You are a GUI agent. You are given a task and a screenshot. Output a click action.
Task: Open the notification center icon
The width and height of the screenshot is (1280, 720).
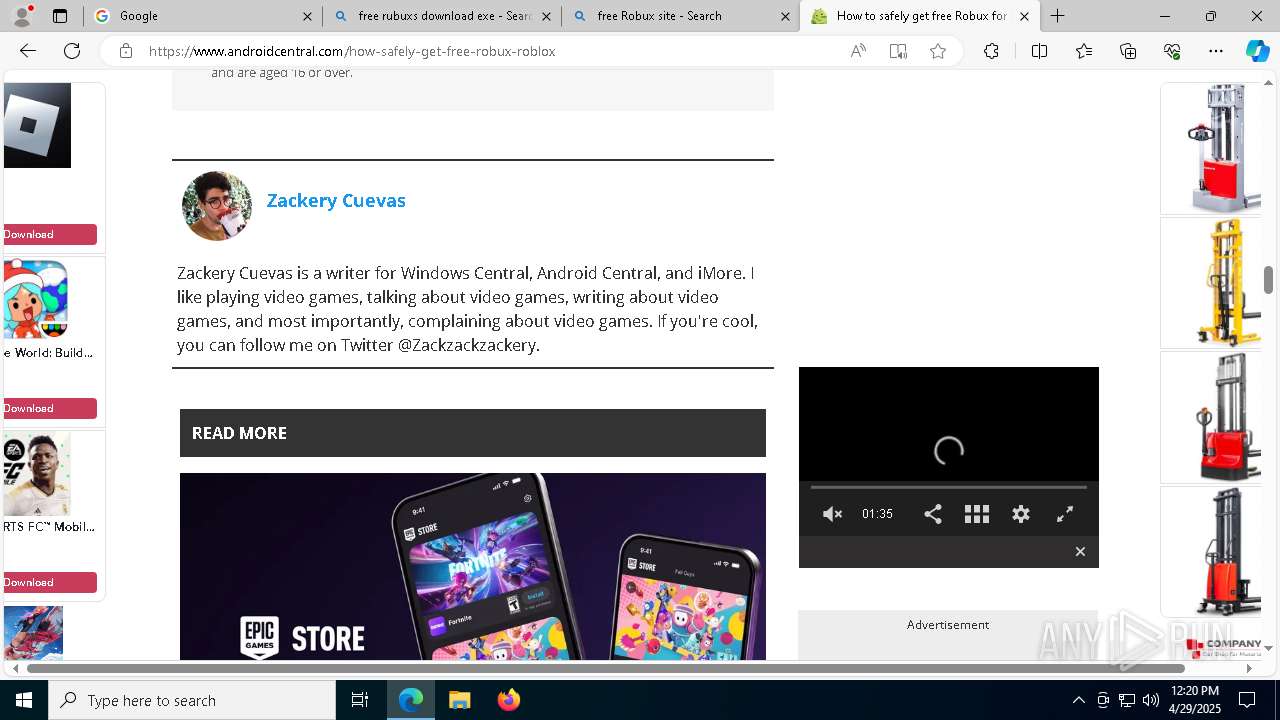(1247, 700)
